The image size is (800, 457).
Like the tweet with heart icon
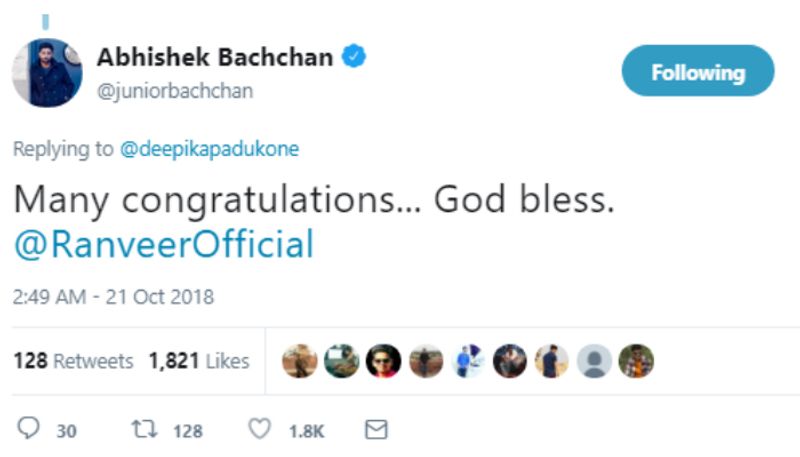[259, 430]
